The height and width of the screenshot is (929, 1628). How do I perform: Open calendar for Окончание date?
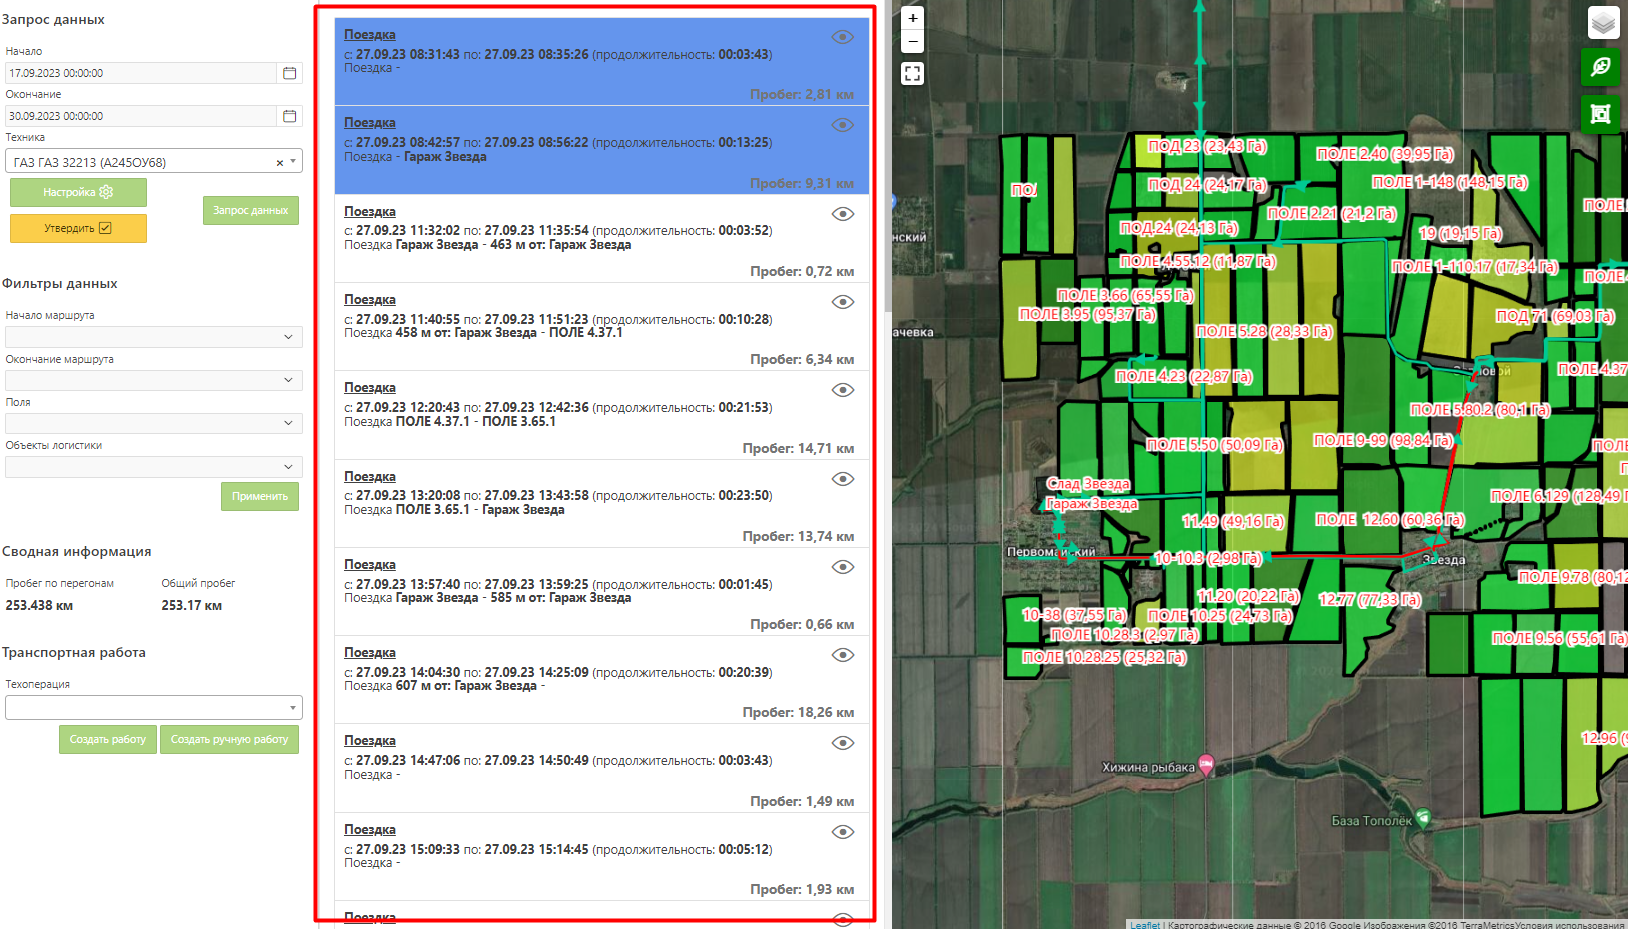pos(289,116)
